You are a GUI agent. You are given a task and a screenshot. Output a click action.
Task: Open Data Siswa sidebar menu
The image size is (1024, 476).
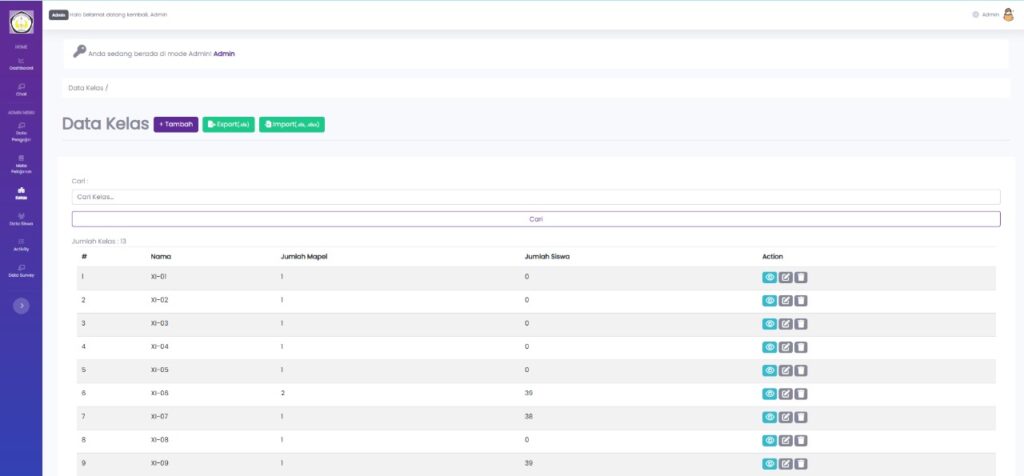coord(21,220)
